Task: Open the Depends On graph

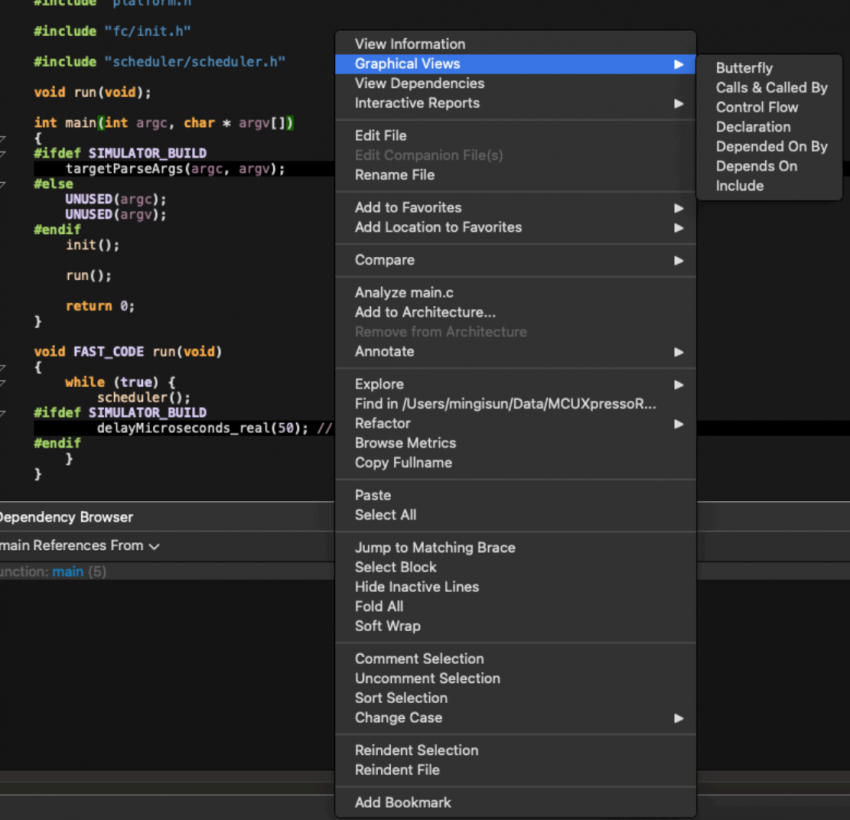Action: click(x=756, y=166)
